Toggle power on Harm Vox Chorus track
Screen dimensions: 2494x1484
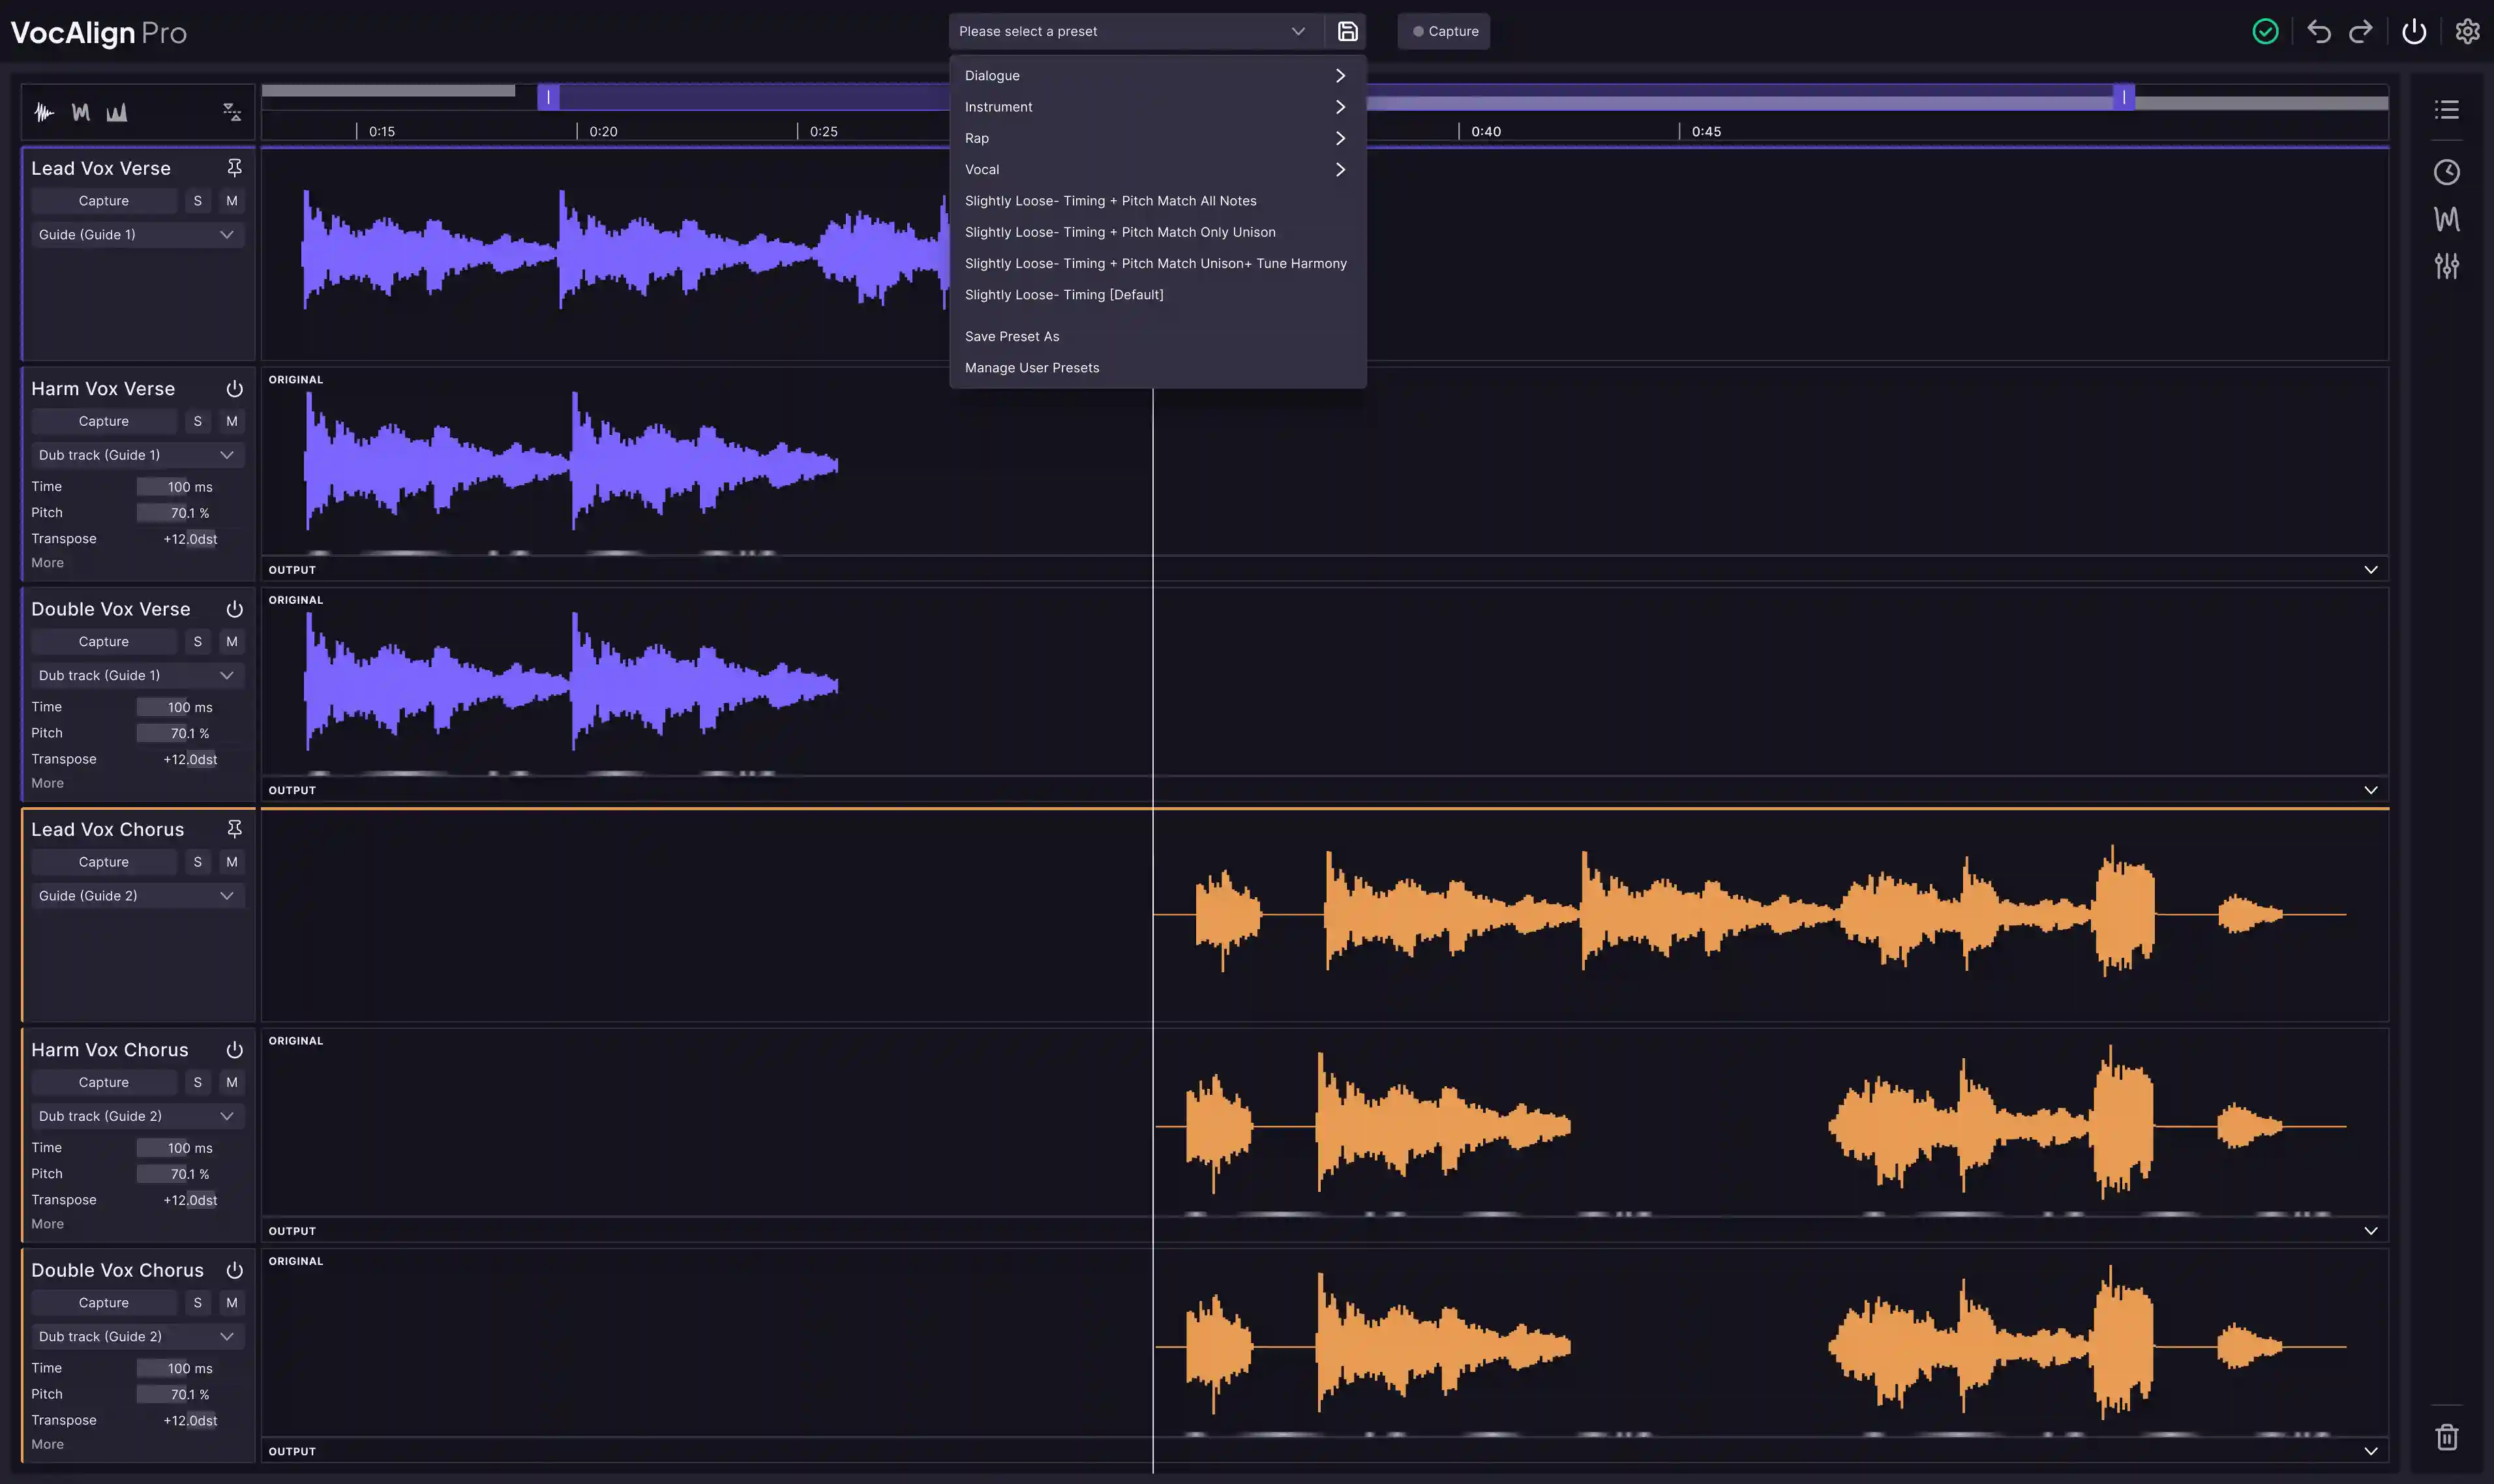click(x=234, y=1050)
